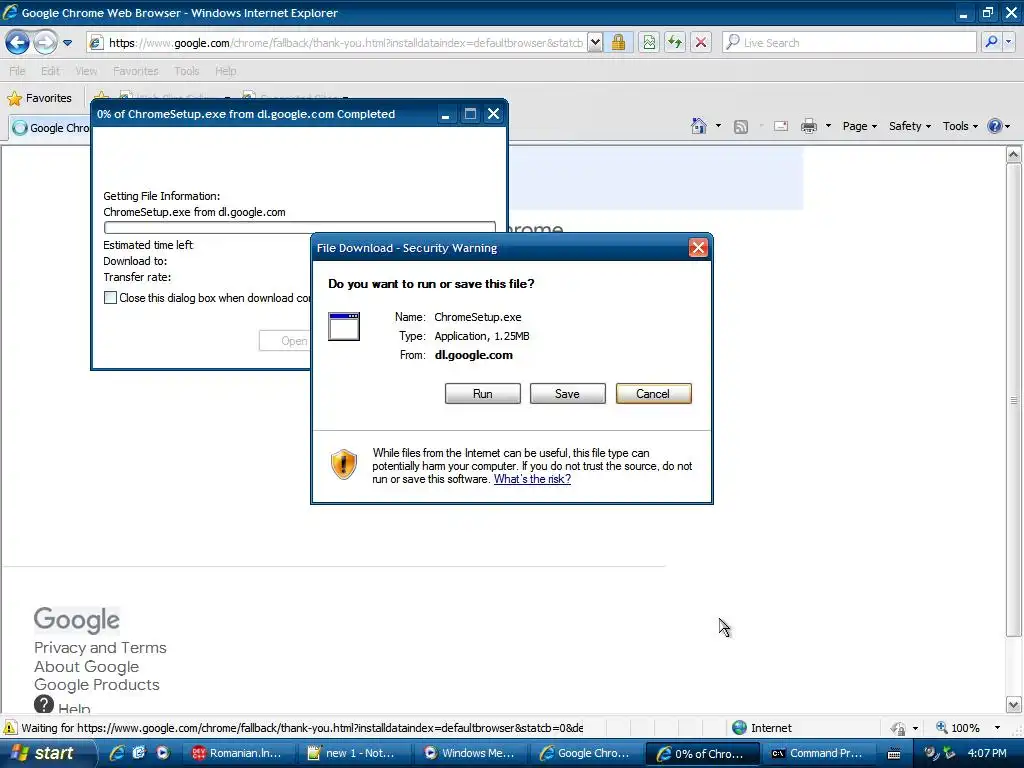The image size is (1024, 768).
Task: Expand the Home button dropdown arrow
Action: click(718, 126)
